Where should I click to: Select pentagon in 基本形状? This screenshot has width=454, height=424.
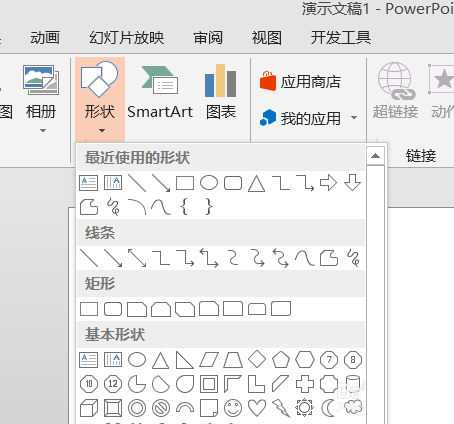[281, 360]
